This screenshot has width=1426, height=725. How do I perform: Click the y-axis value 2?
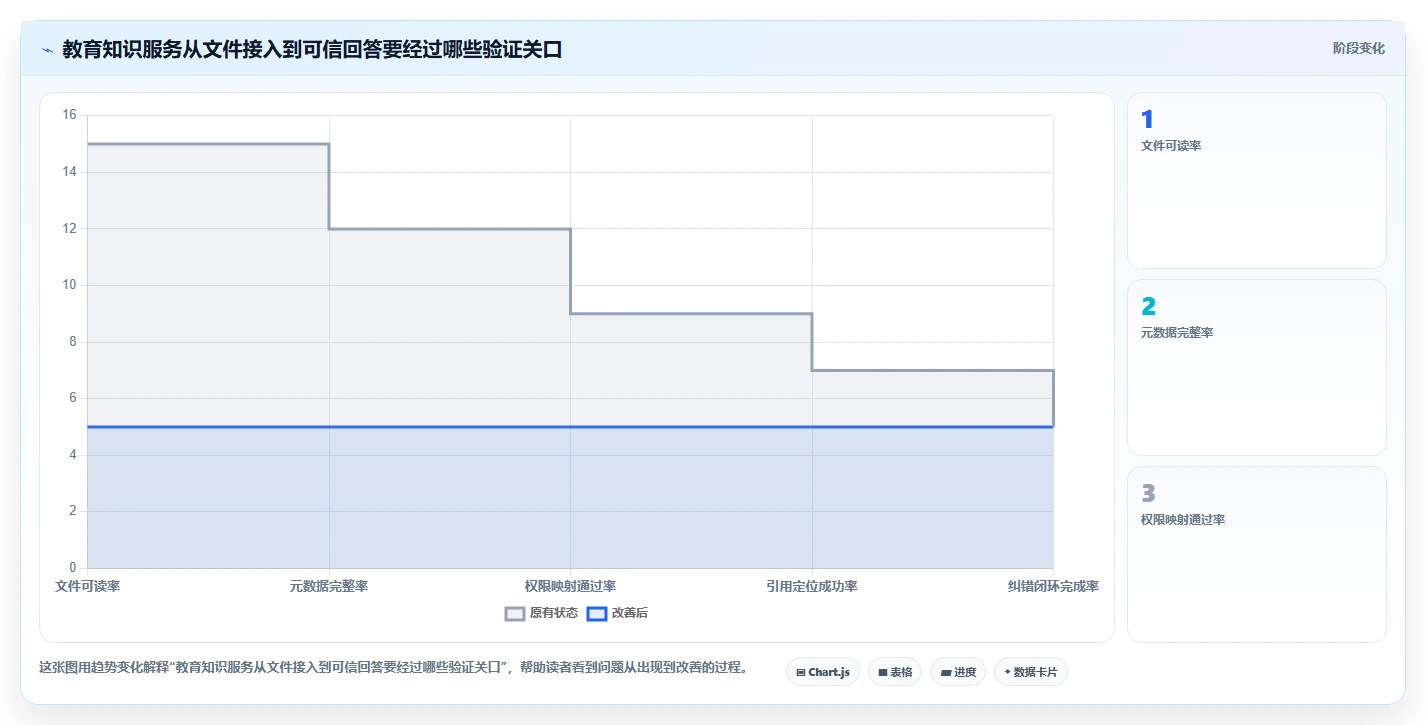click(73, 511)
